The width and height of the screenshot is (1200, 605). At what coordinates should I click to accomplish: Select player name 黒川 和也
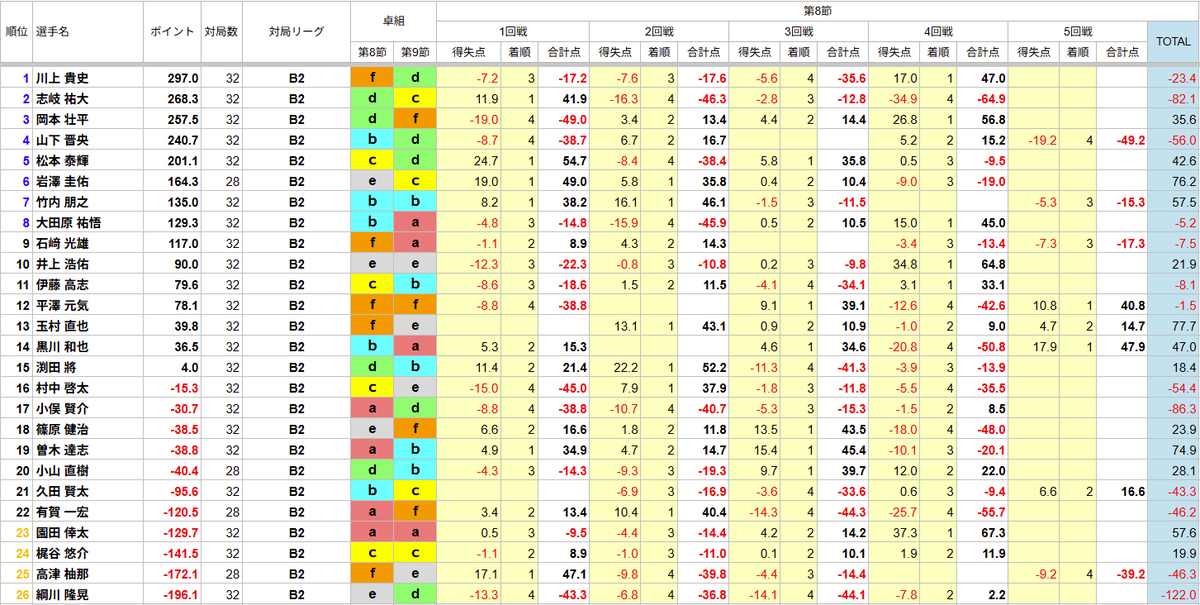[62, 347]
